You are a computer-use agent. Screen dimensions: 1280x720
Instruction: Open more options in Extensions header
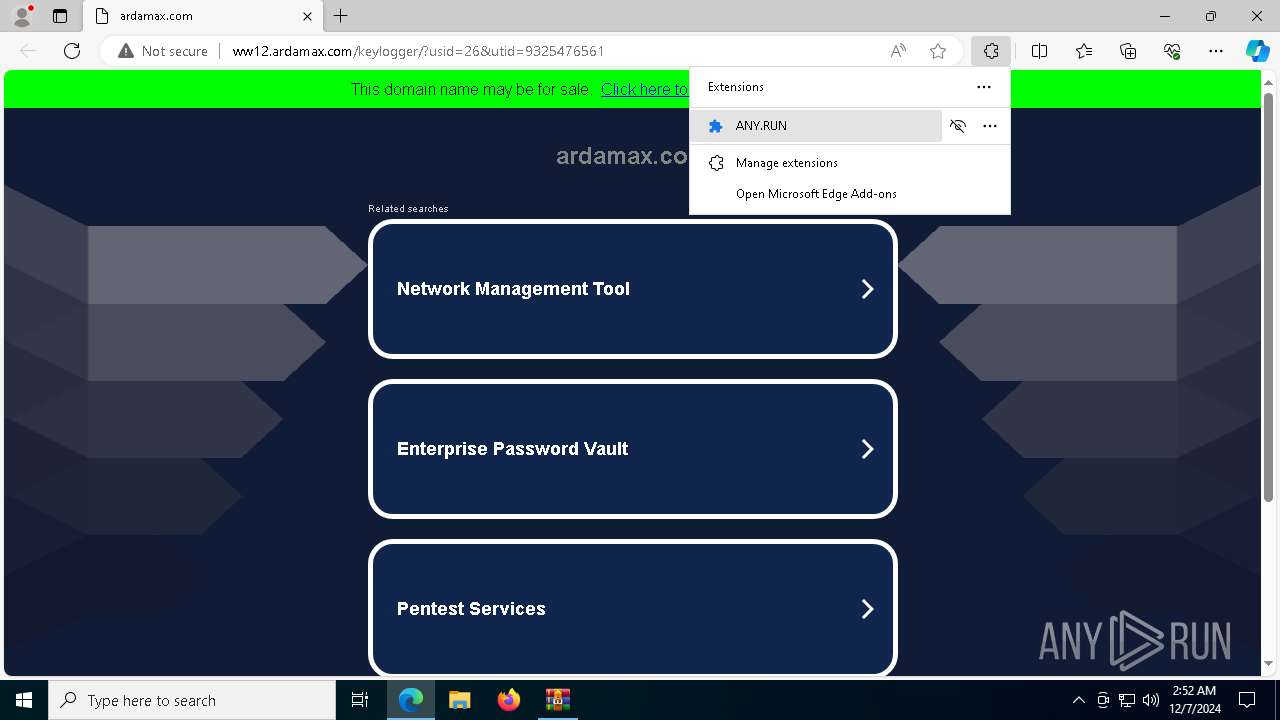(x=984, y=87)
